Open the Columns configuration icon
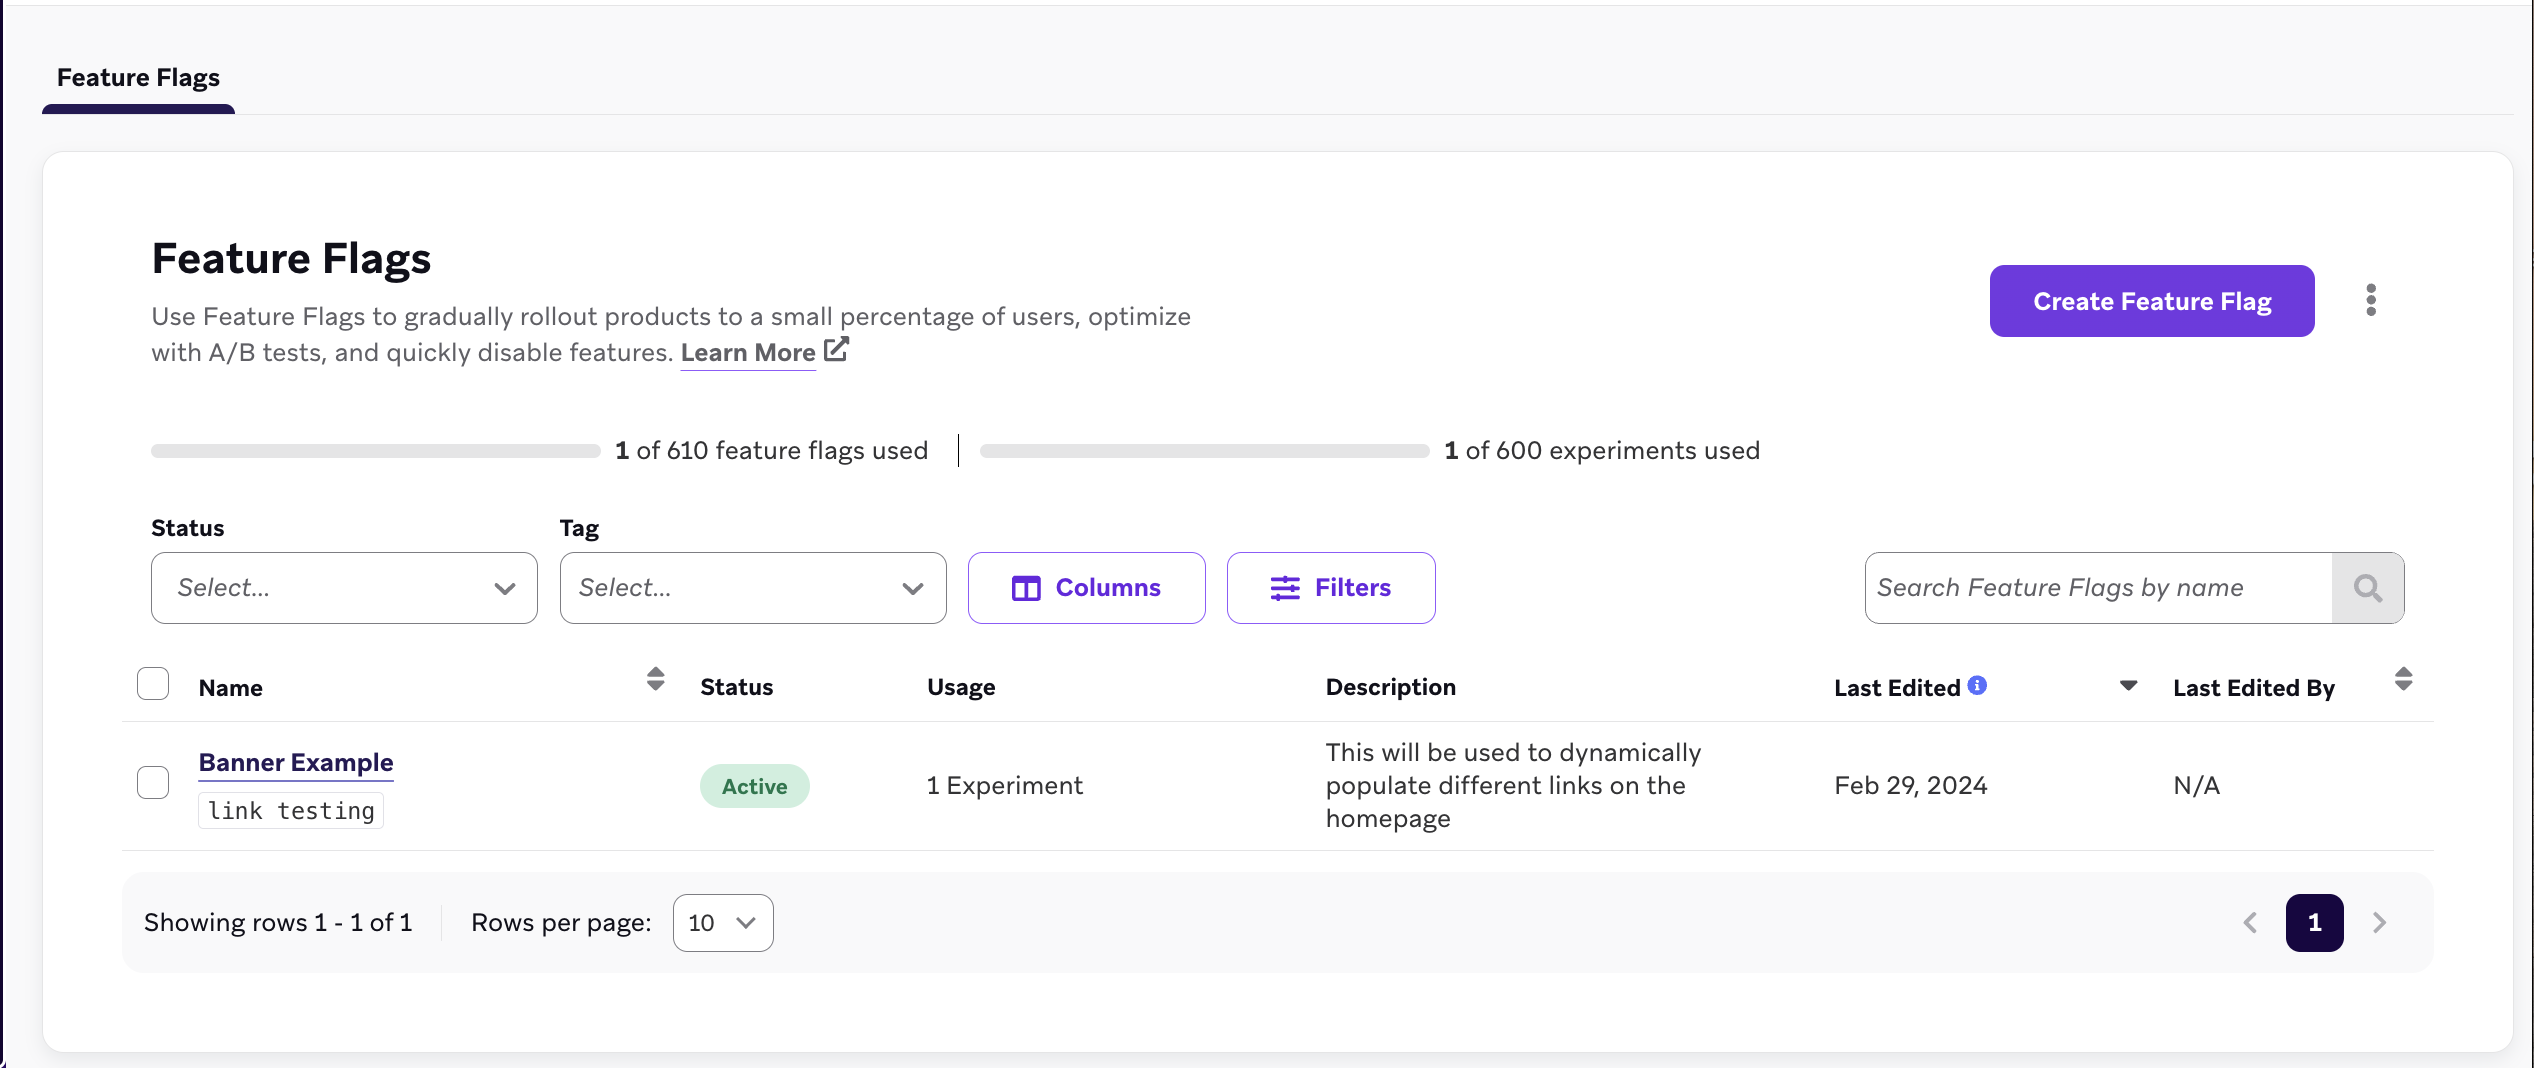The width and height of the screenshot is (2534, 1068). (x=1026, y=588)
